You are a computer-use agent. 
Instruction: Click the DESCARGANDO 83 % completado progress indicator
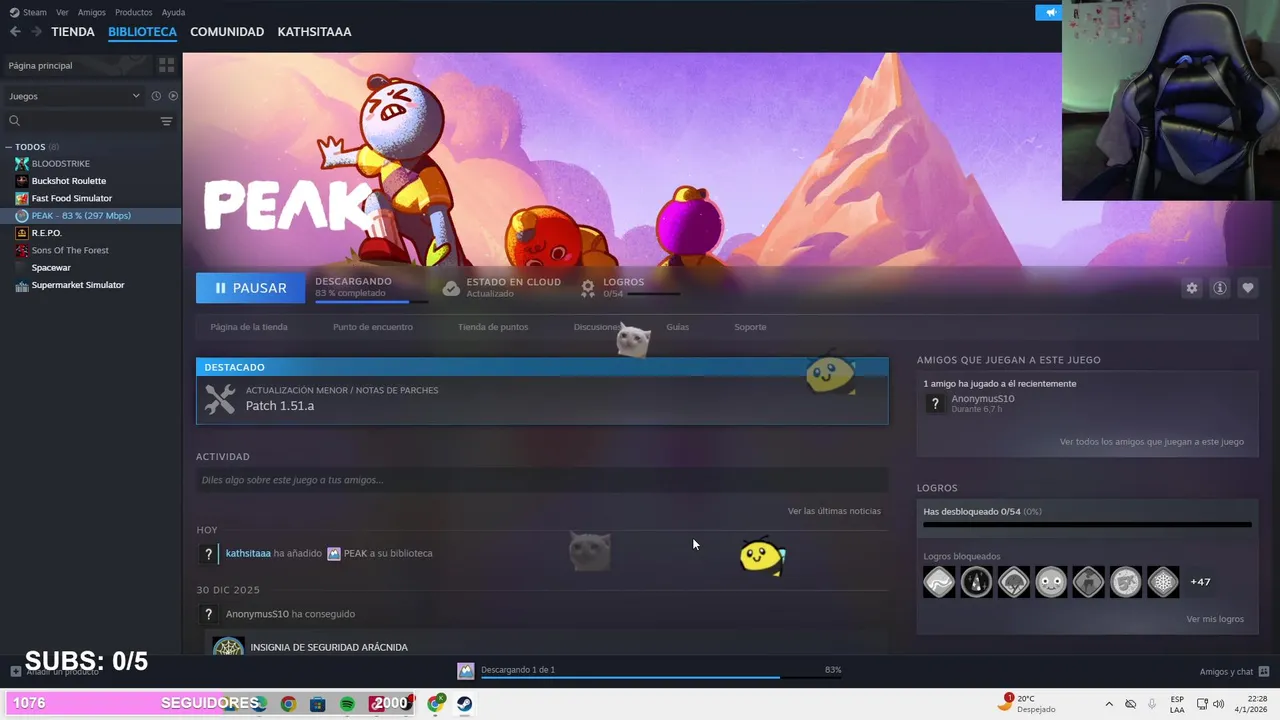coord(371,288)
